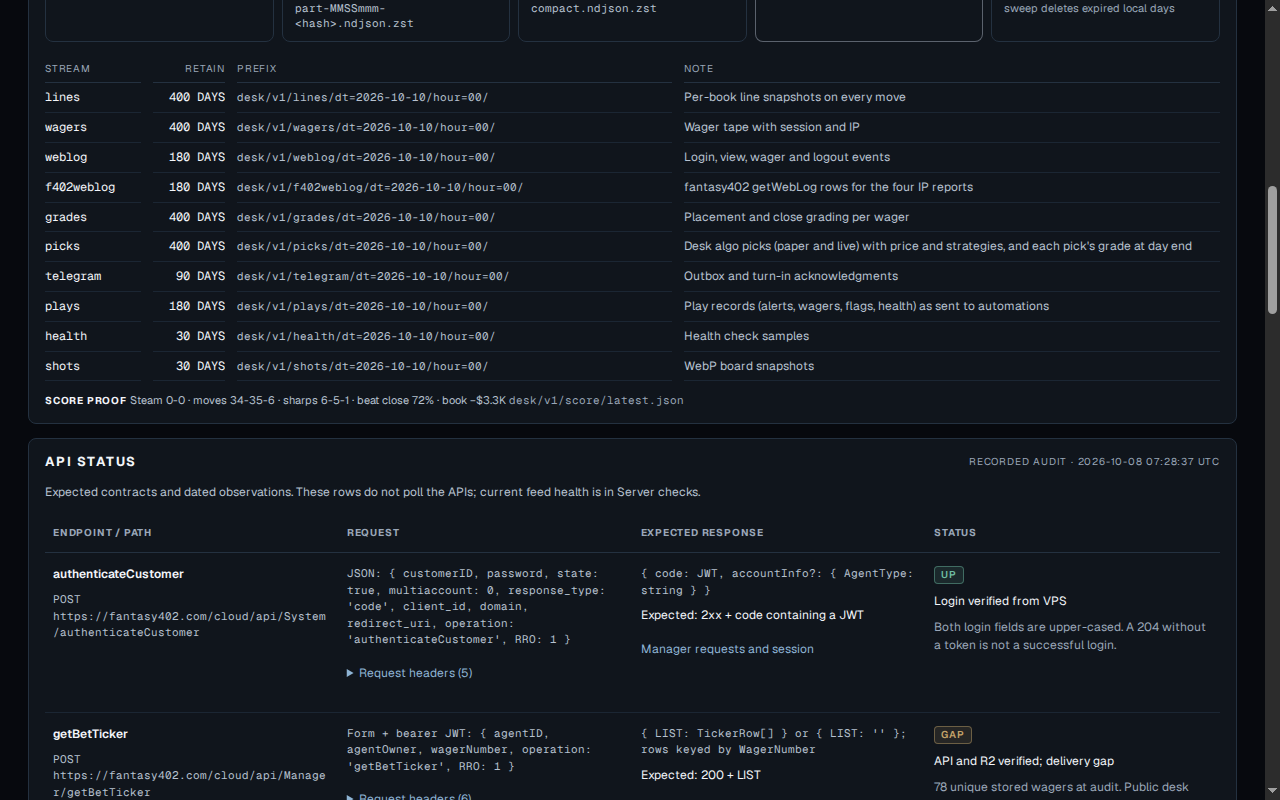Click the RETAIN column header

(x=205, y=69)
